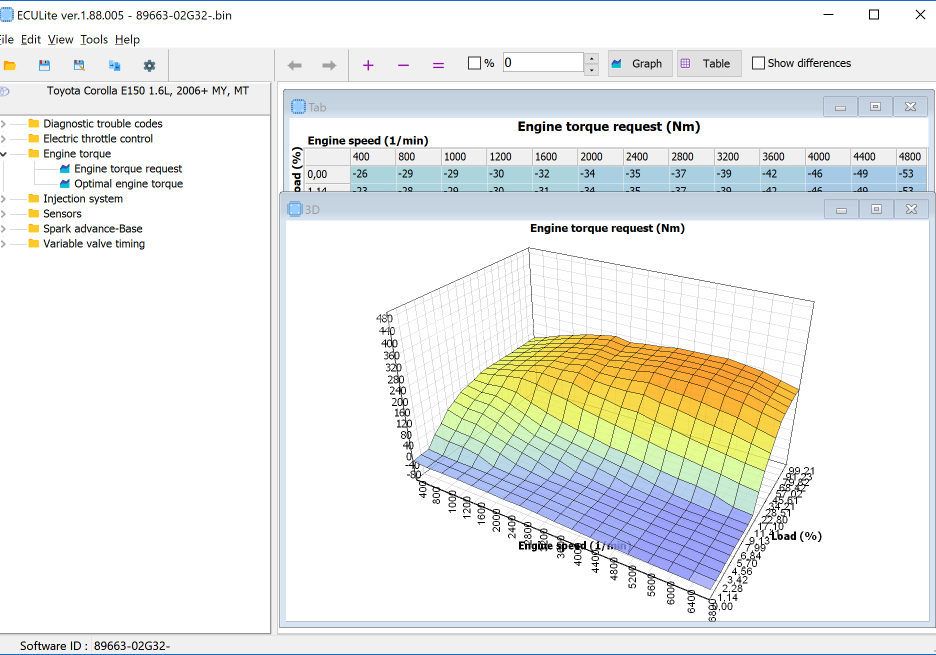
Task: Open the Tools menu
Action: pos(94,40)
